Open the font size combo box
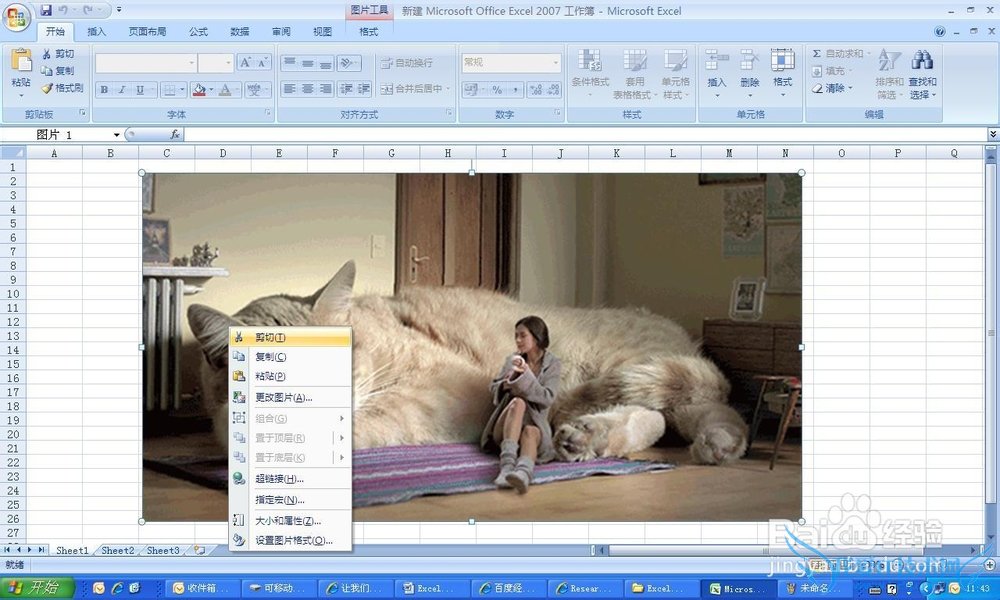 [x=216, y=62]
